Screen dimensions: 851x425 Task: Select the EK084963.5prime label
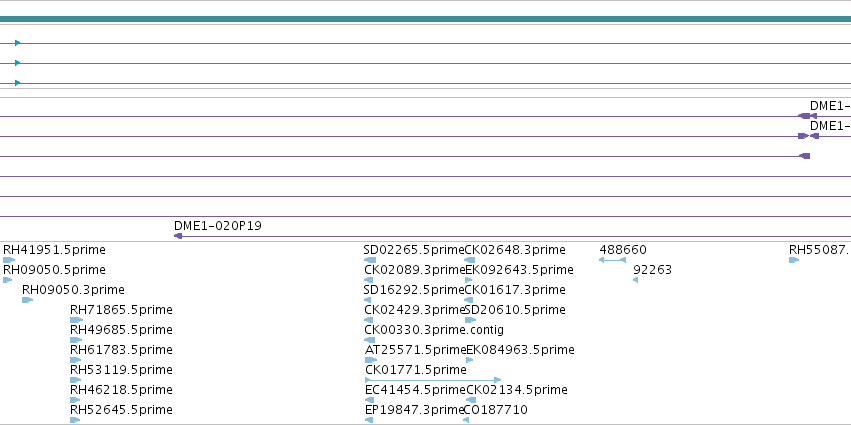click(520, 350)
